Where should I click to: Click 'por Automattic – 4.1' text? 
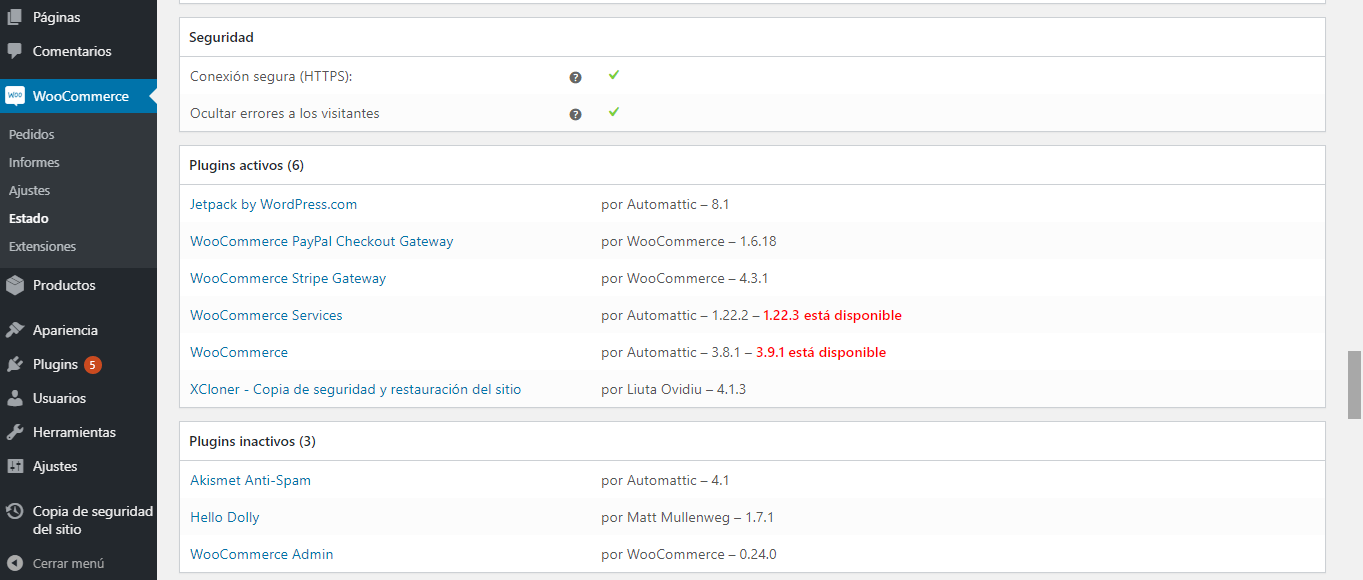[665, 480]
